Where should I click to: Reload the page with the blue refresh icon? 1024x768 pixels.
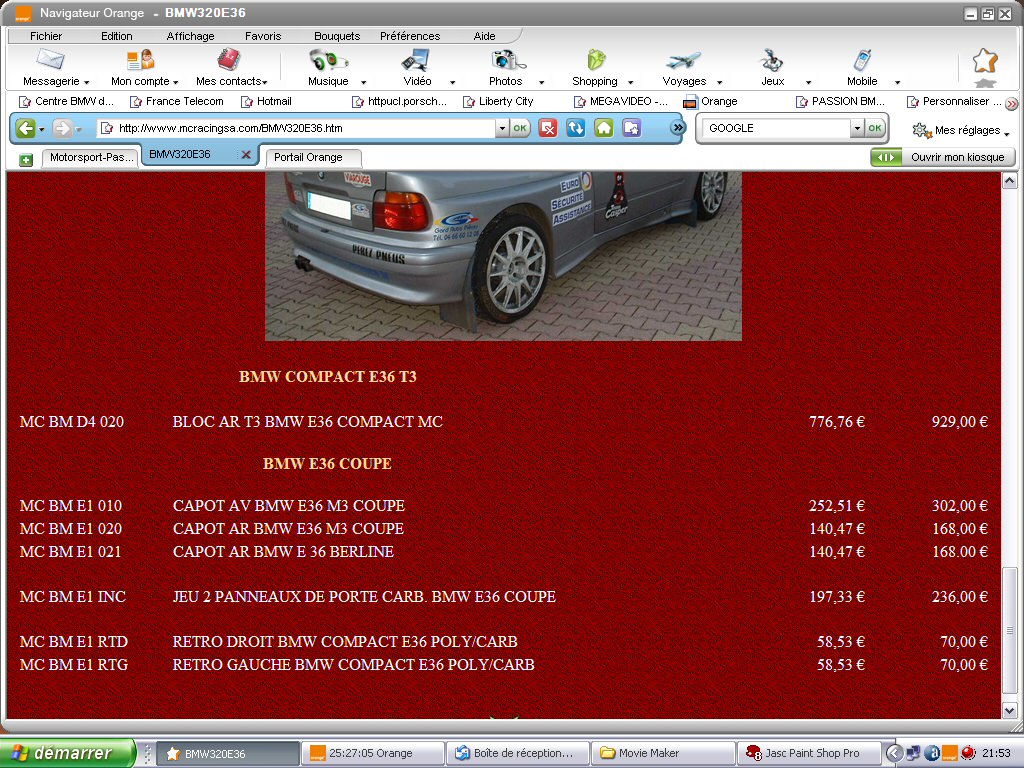pos(575,128)
